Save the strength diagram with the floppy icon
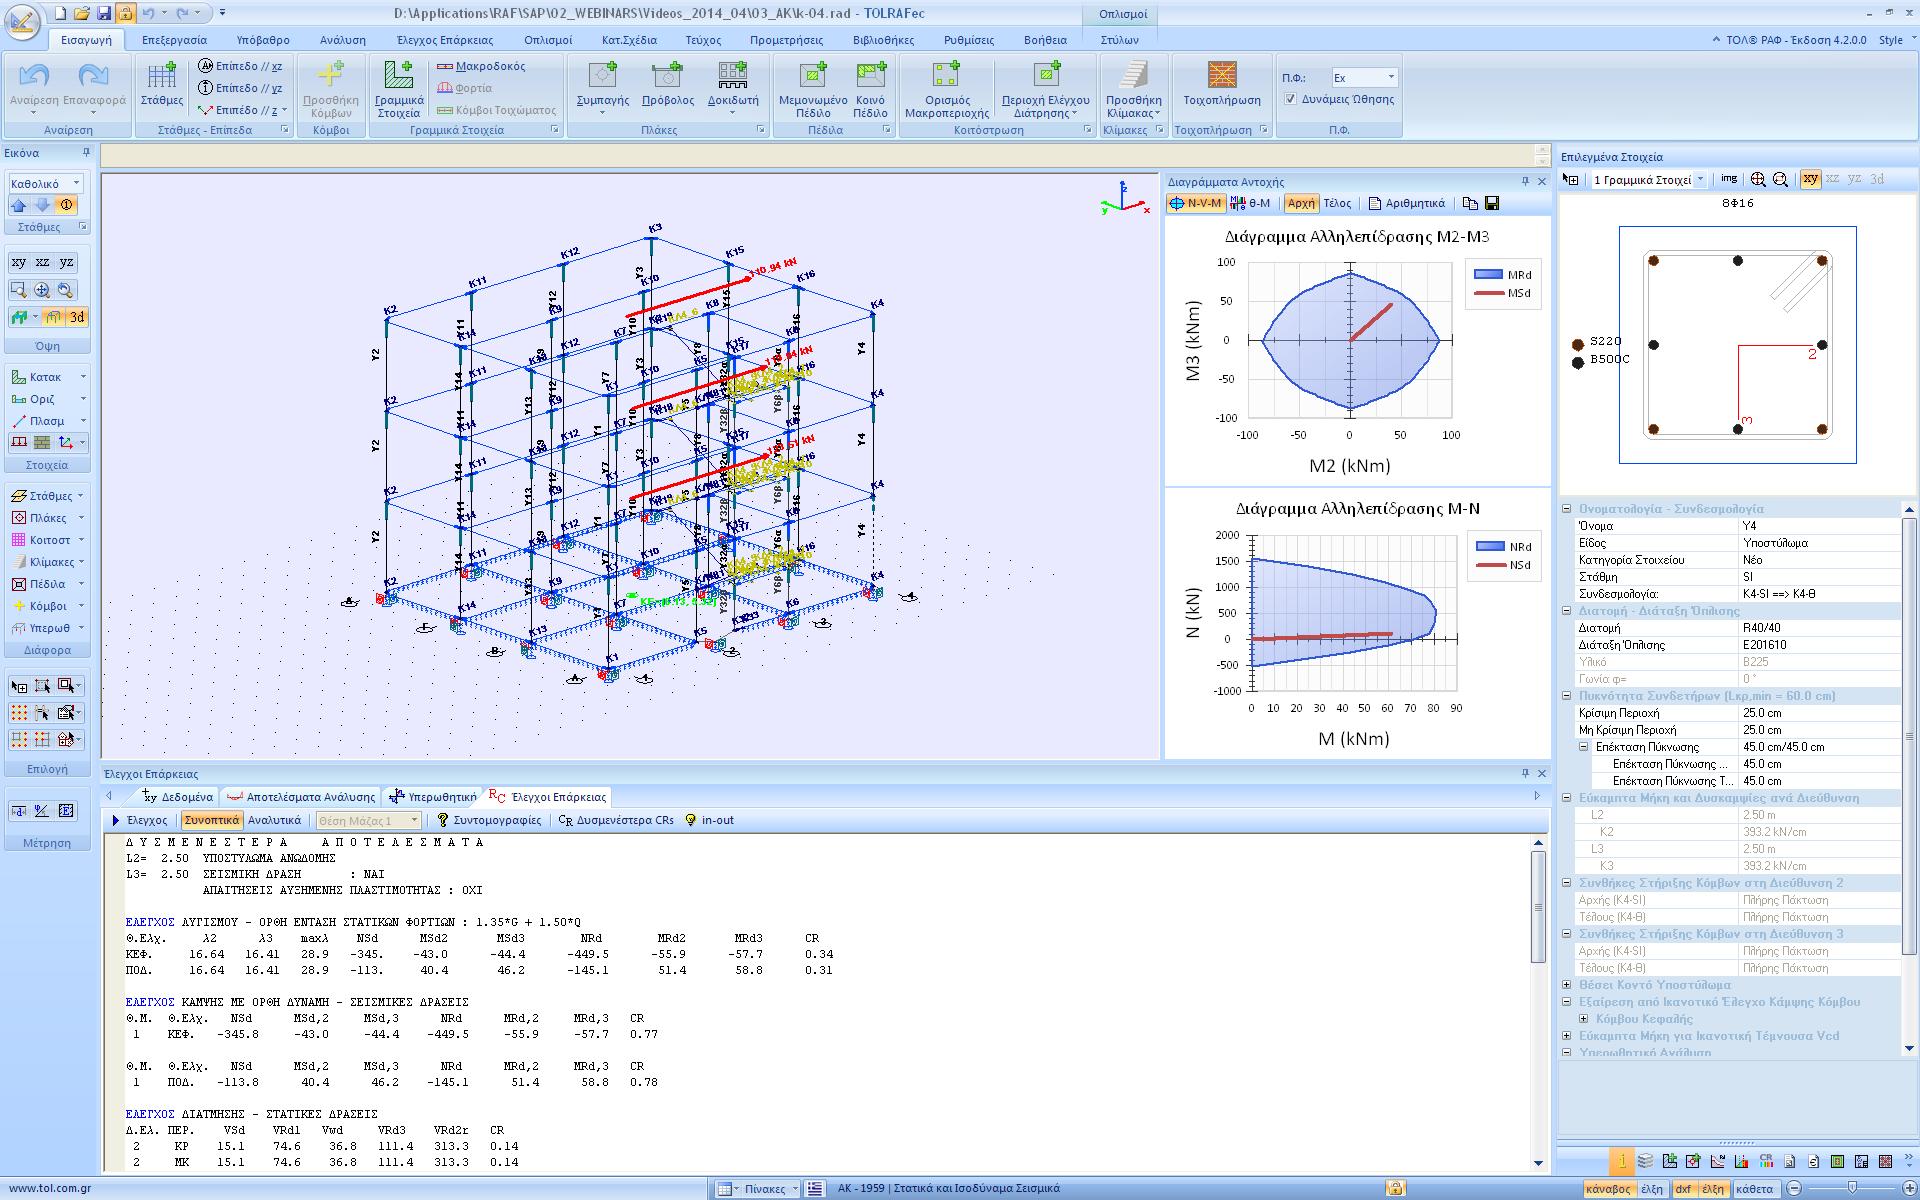1920x1200 pixels. click(x=1492, y=203)
